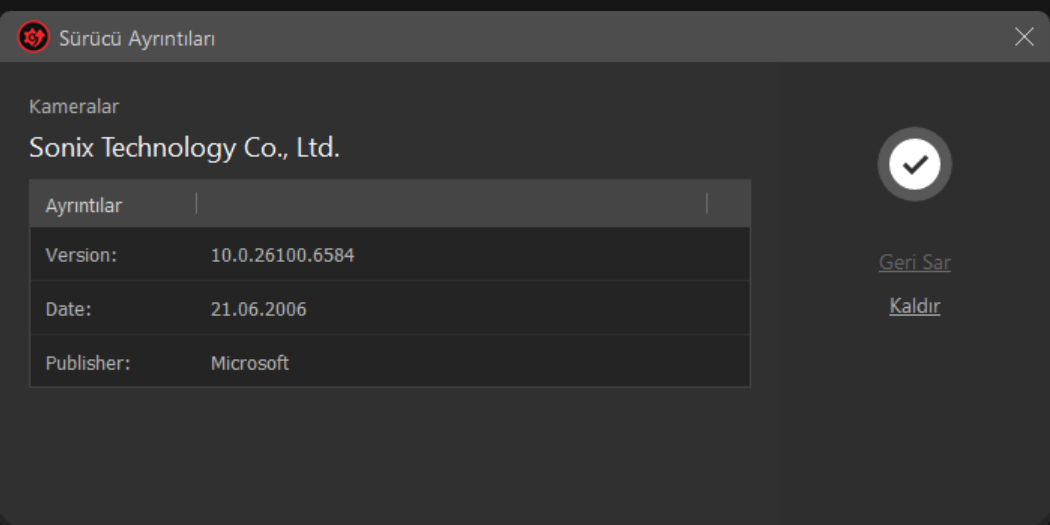Viewport: 1050px width, 525px height.
Task: Click the Kameralar category label
Action: click(x=74, y=106)
